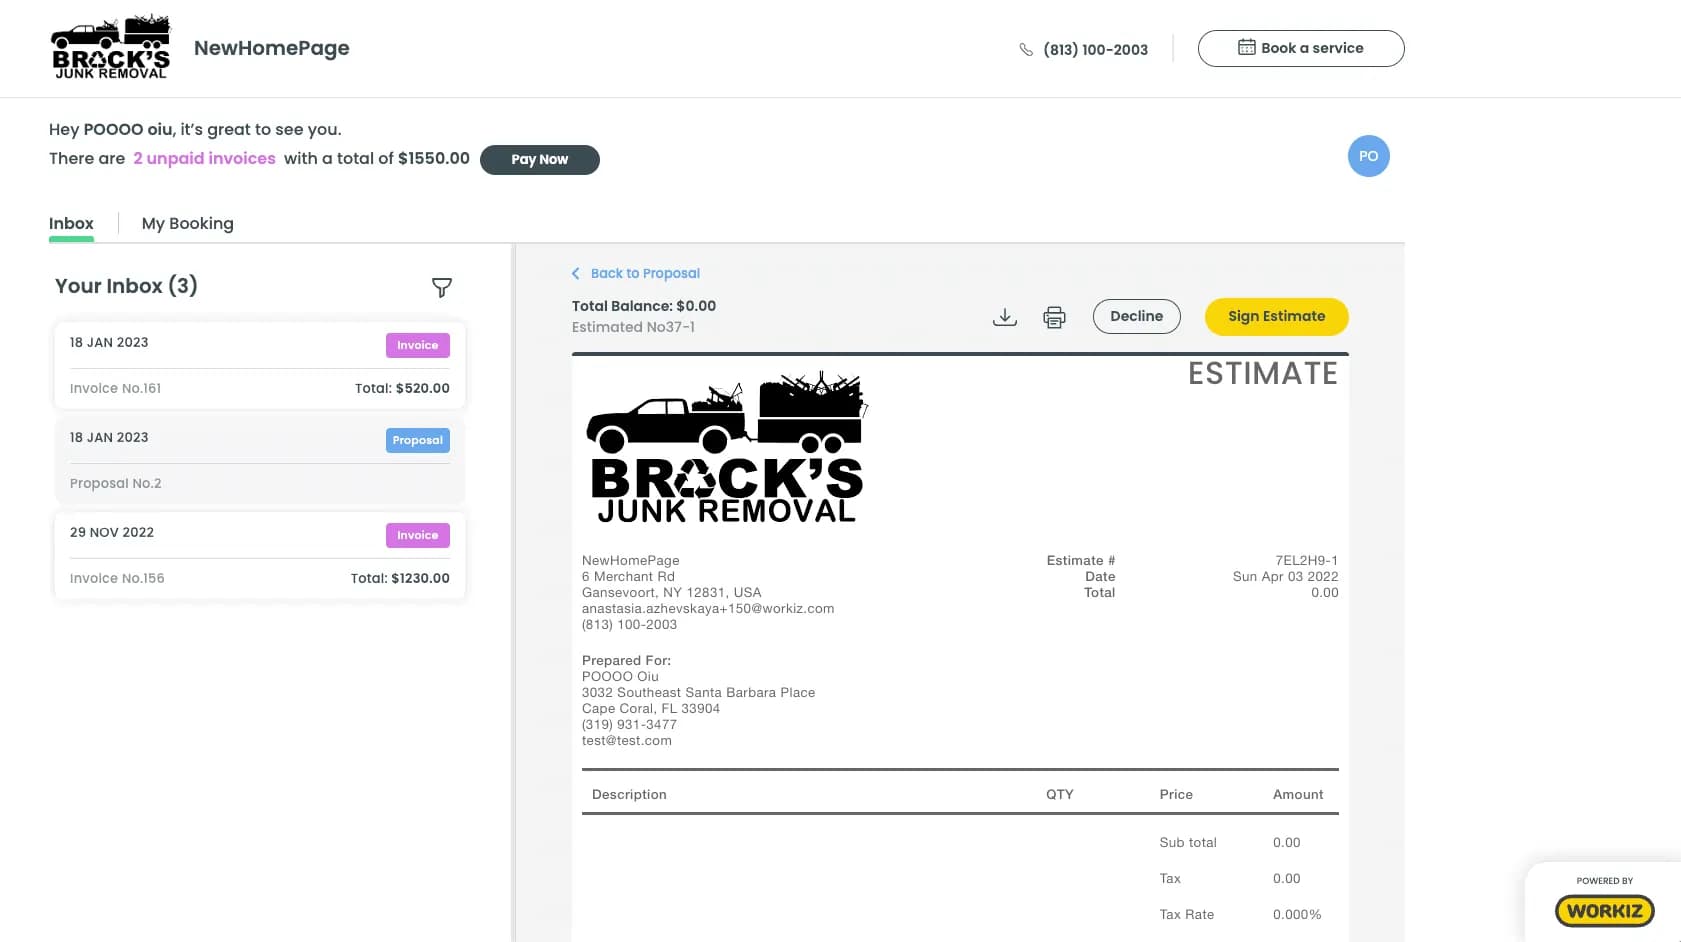Screen dimensions: 1681x942
Task: Click the Estimated No37-1 label
Action: coord(633,327)
